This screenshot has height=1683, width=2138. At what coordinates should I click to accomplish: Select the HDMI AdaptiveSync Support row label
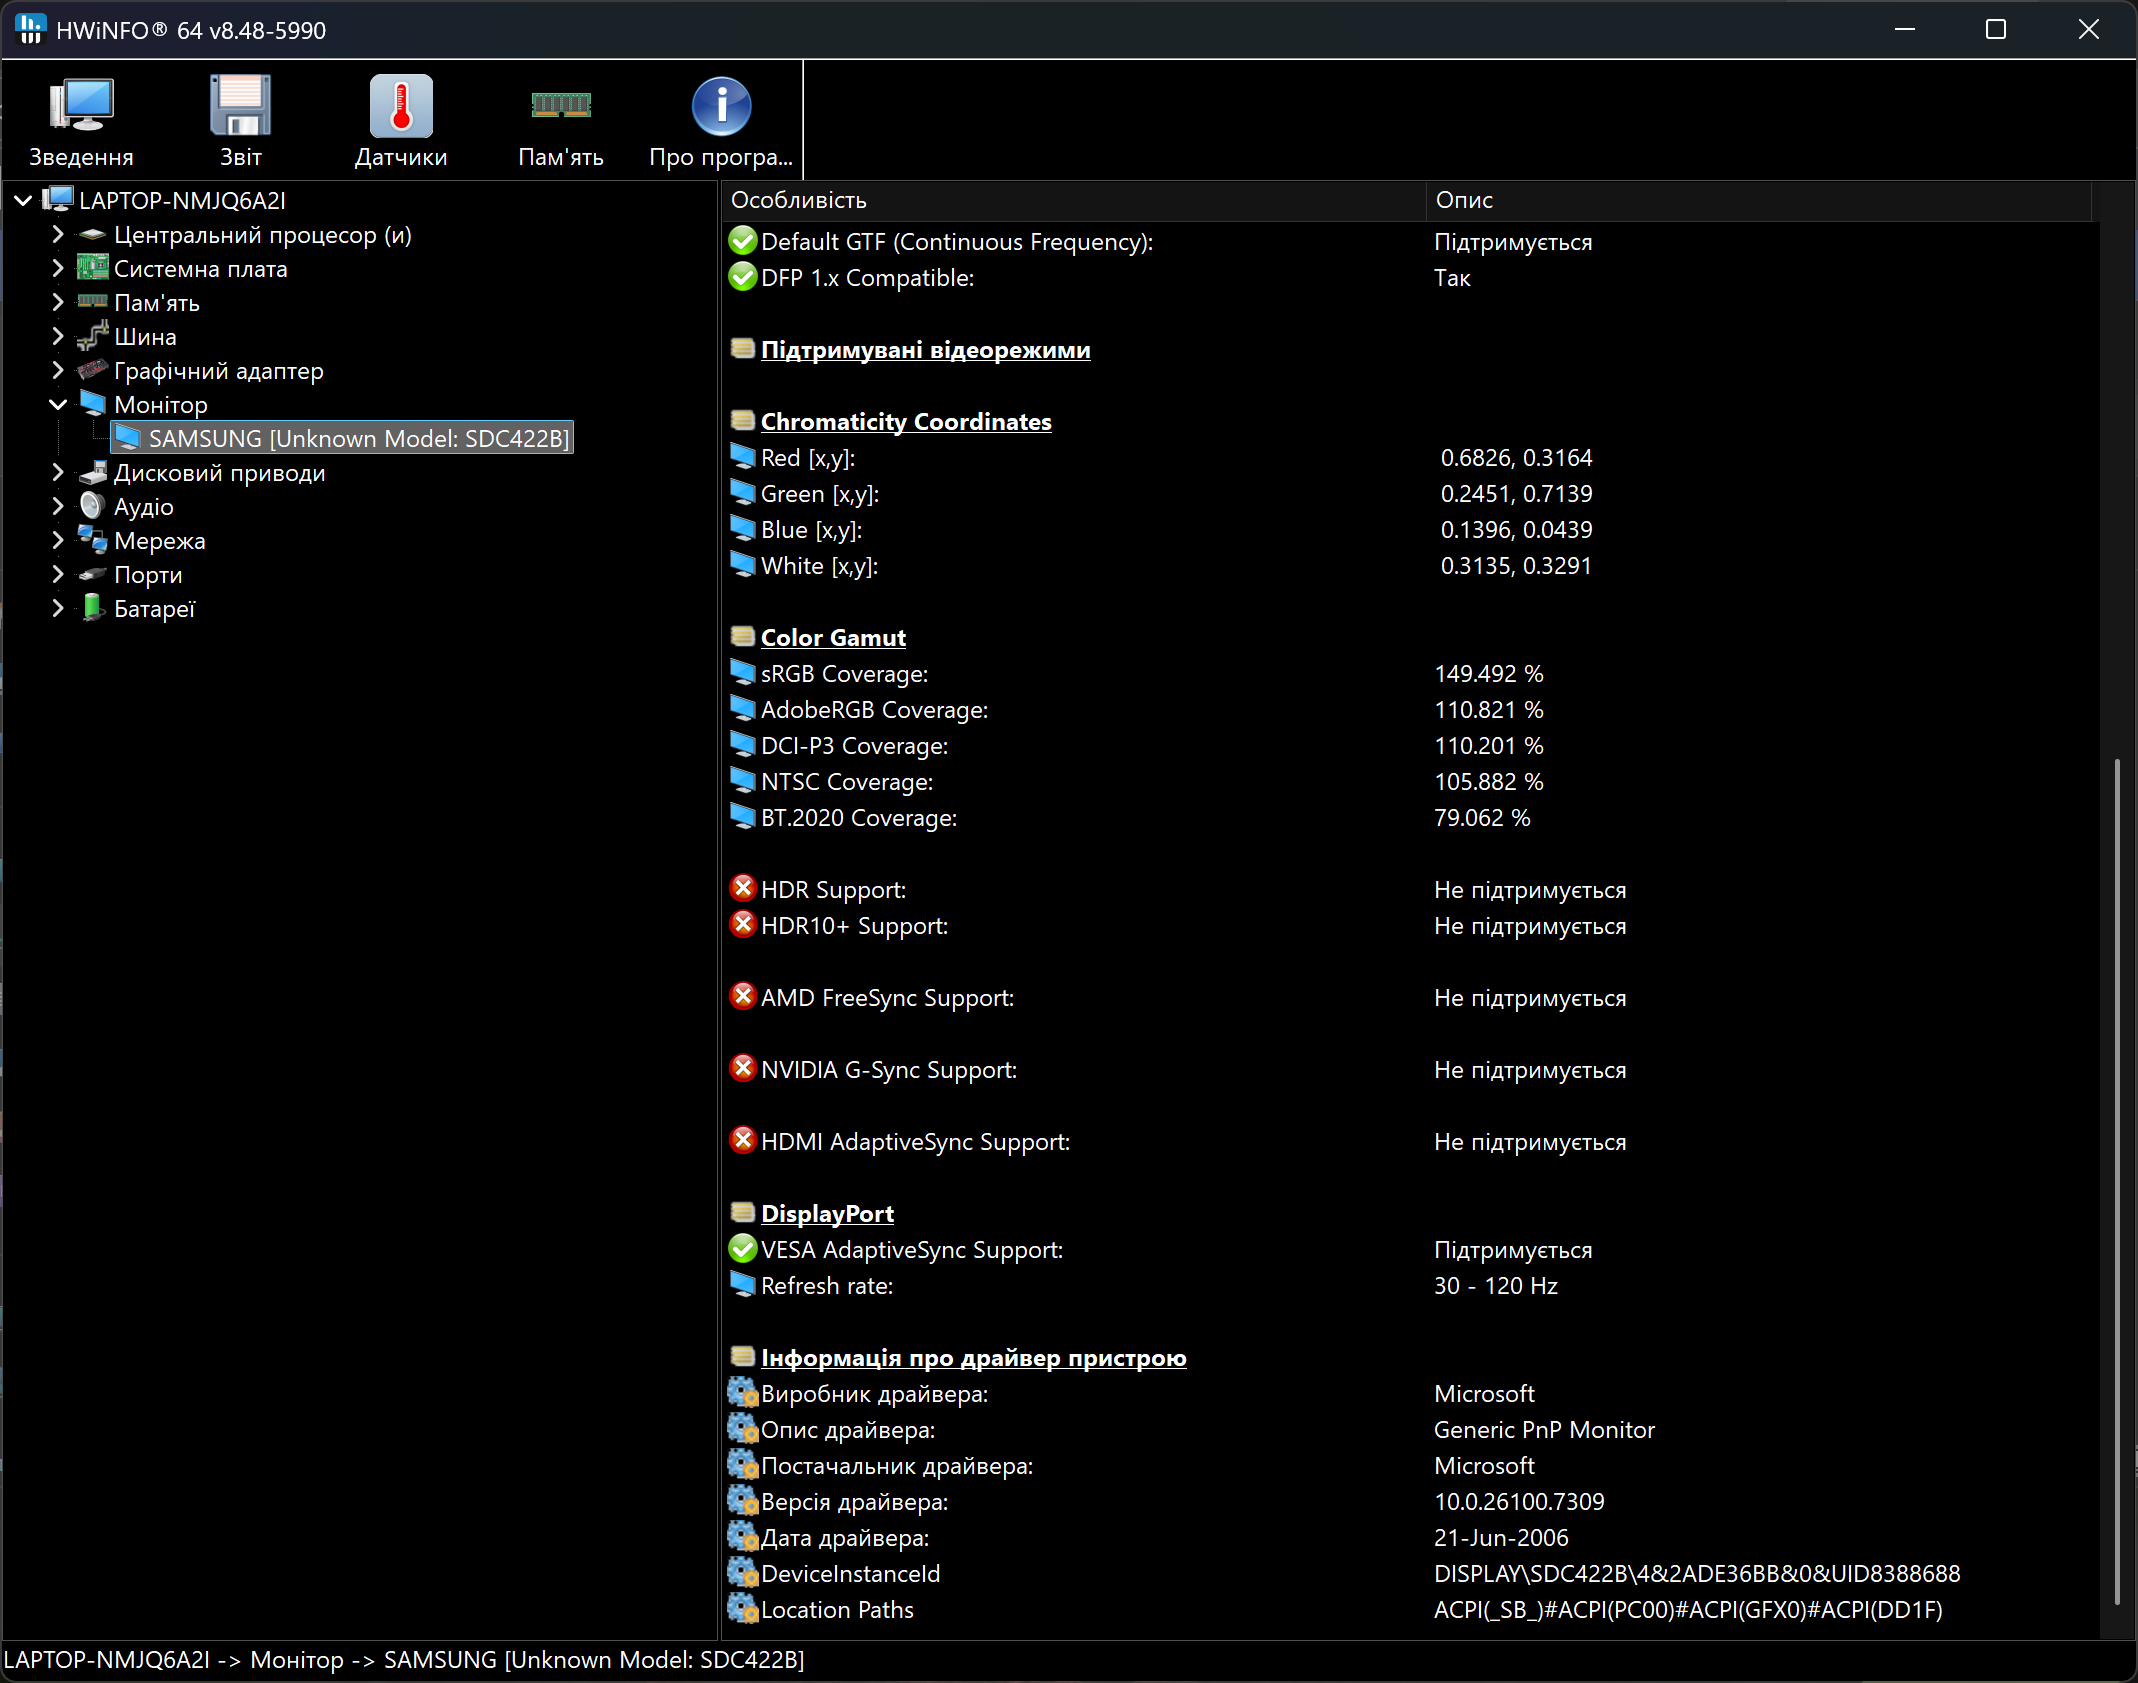(915, 1142)
